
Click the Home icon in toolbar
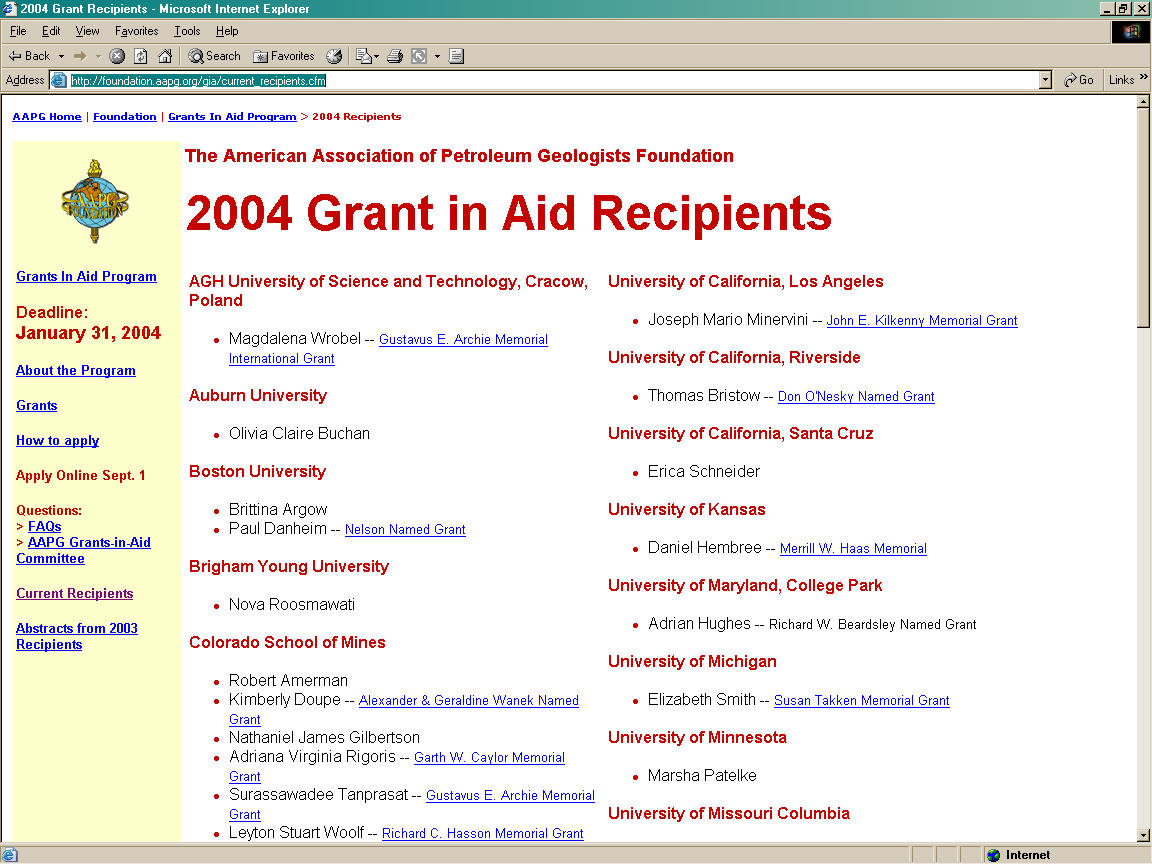click(x=165, y=56)
